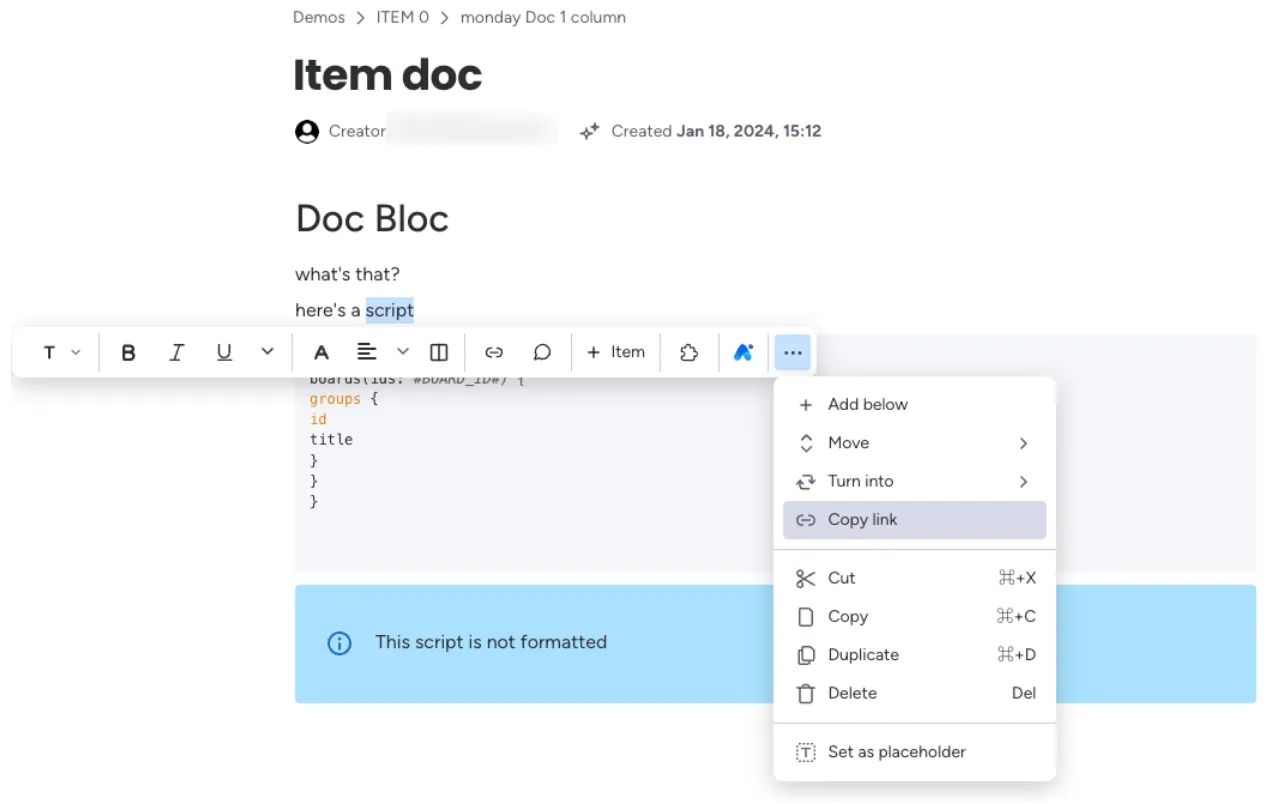1280x804 pixels.
Task: Apply italic formatting to the selection
Action: (177, 352)
